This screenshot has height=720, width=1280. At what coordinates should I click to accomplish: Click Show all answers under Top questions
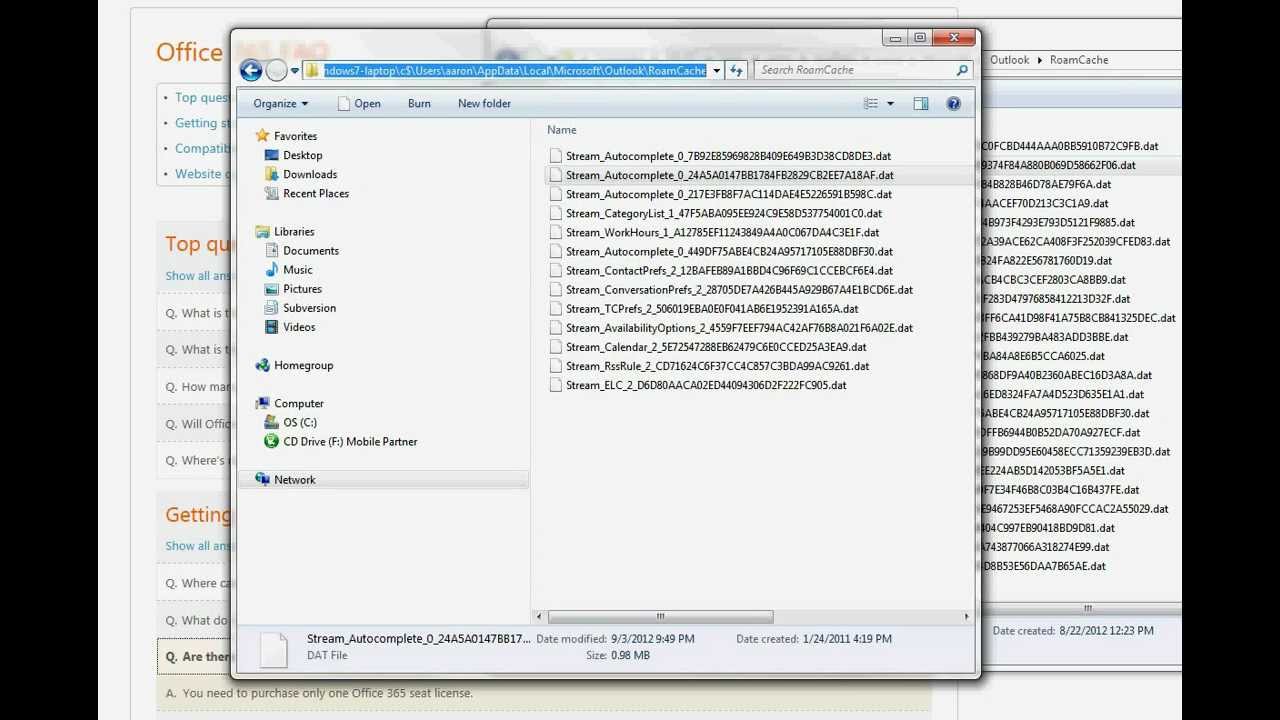pos(198,276)
